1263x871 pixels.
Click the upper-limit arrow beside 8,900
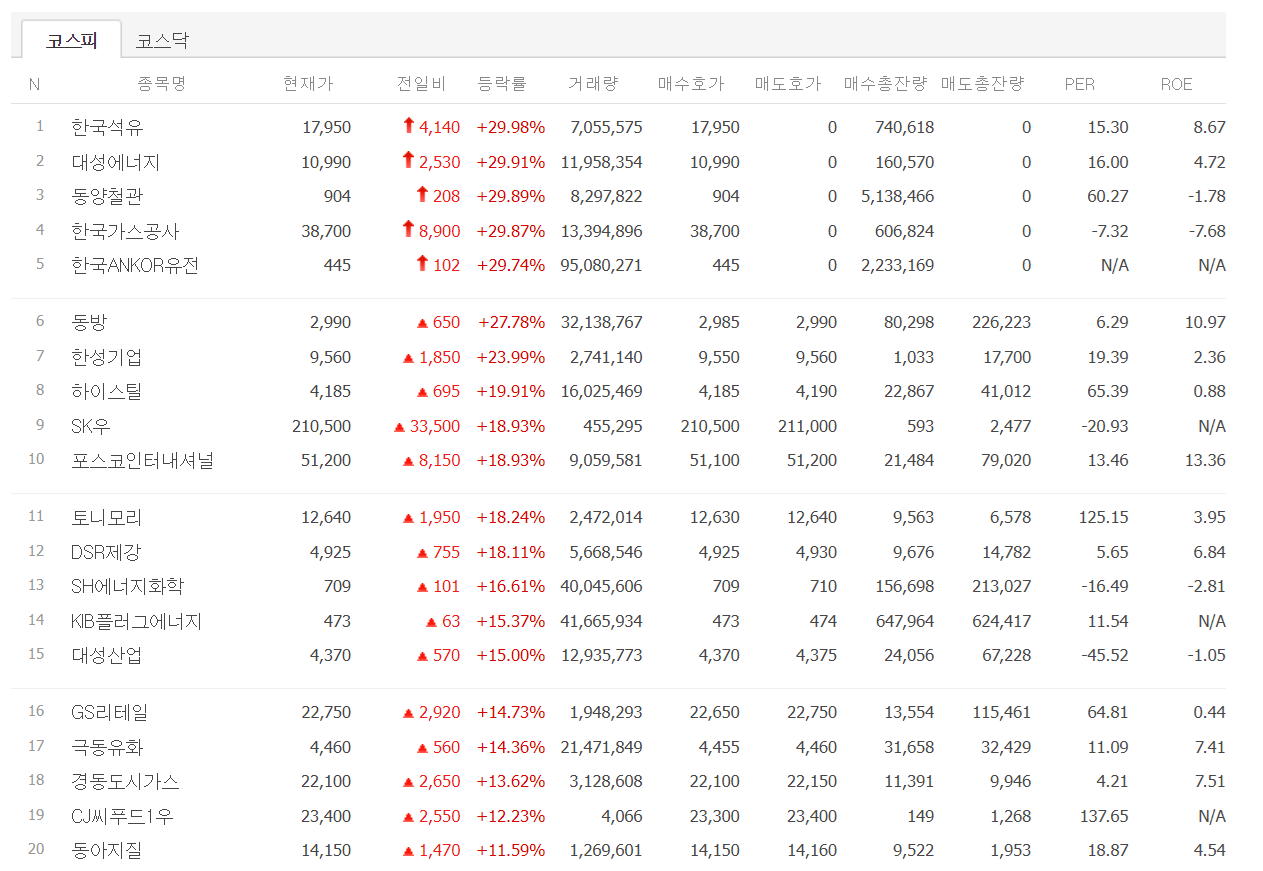pos(408,230)
